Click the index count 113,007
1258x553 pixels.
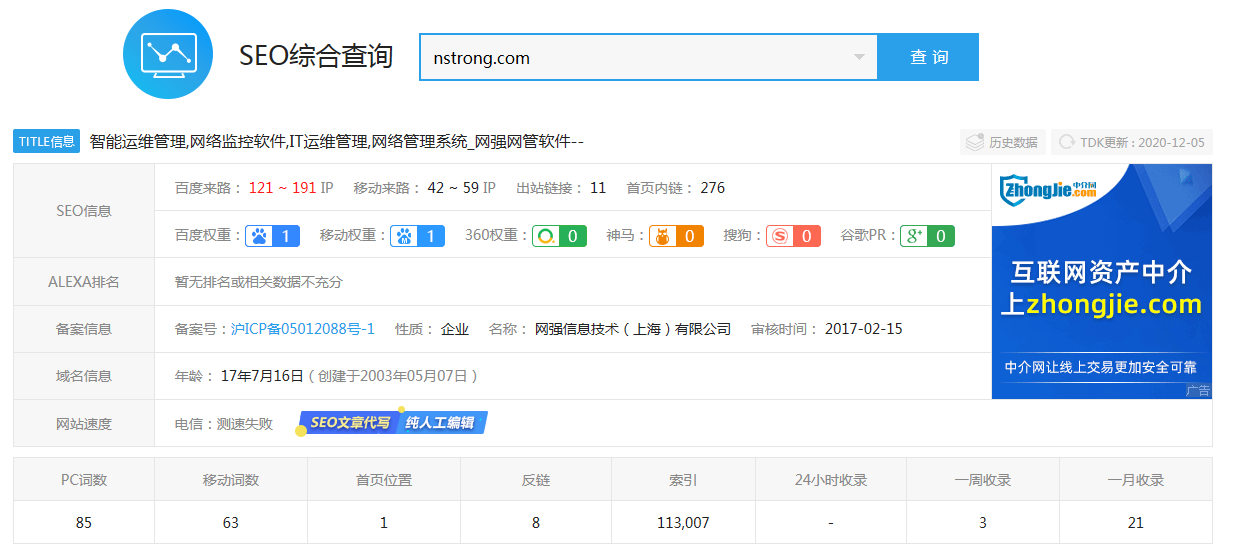click(x=683, y=522)
